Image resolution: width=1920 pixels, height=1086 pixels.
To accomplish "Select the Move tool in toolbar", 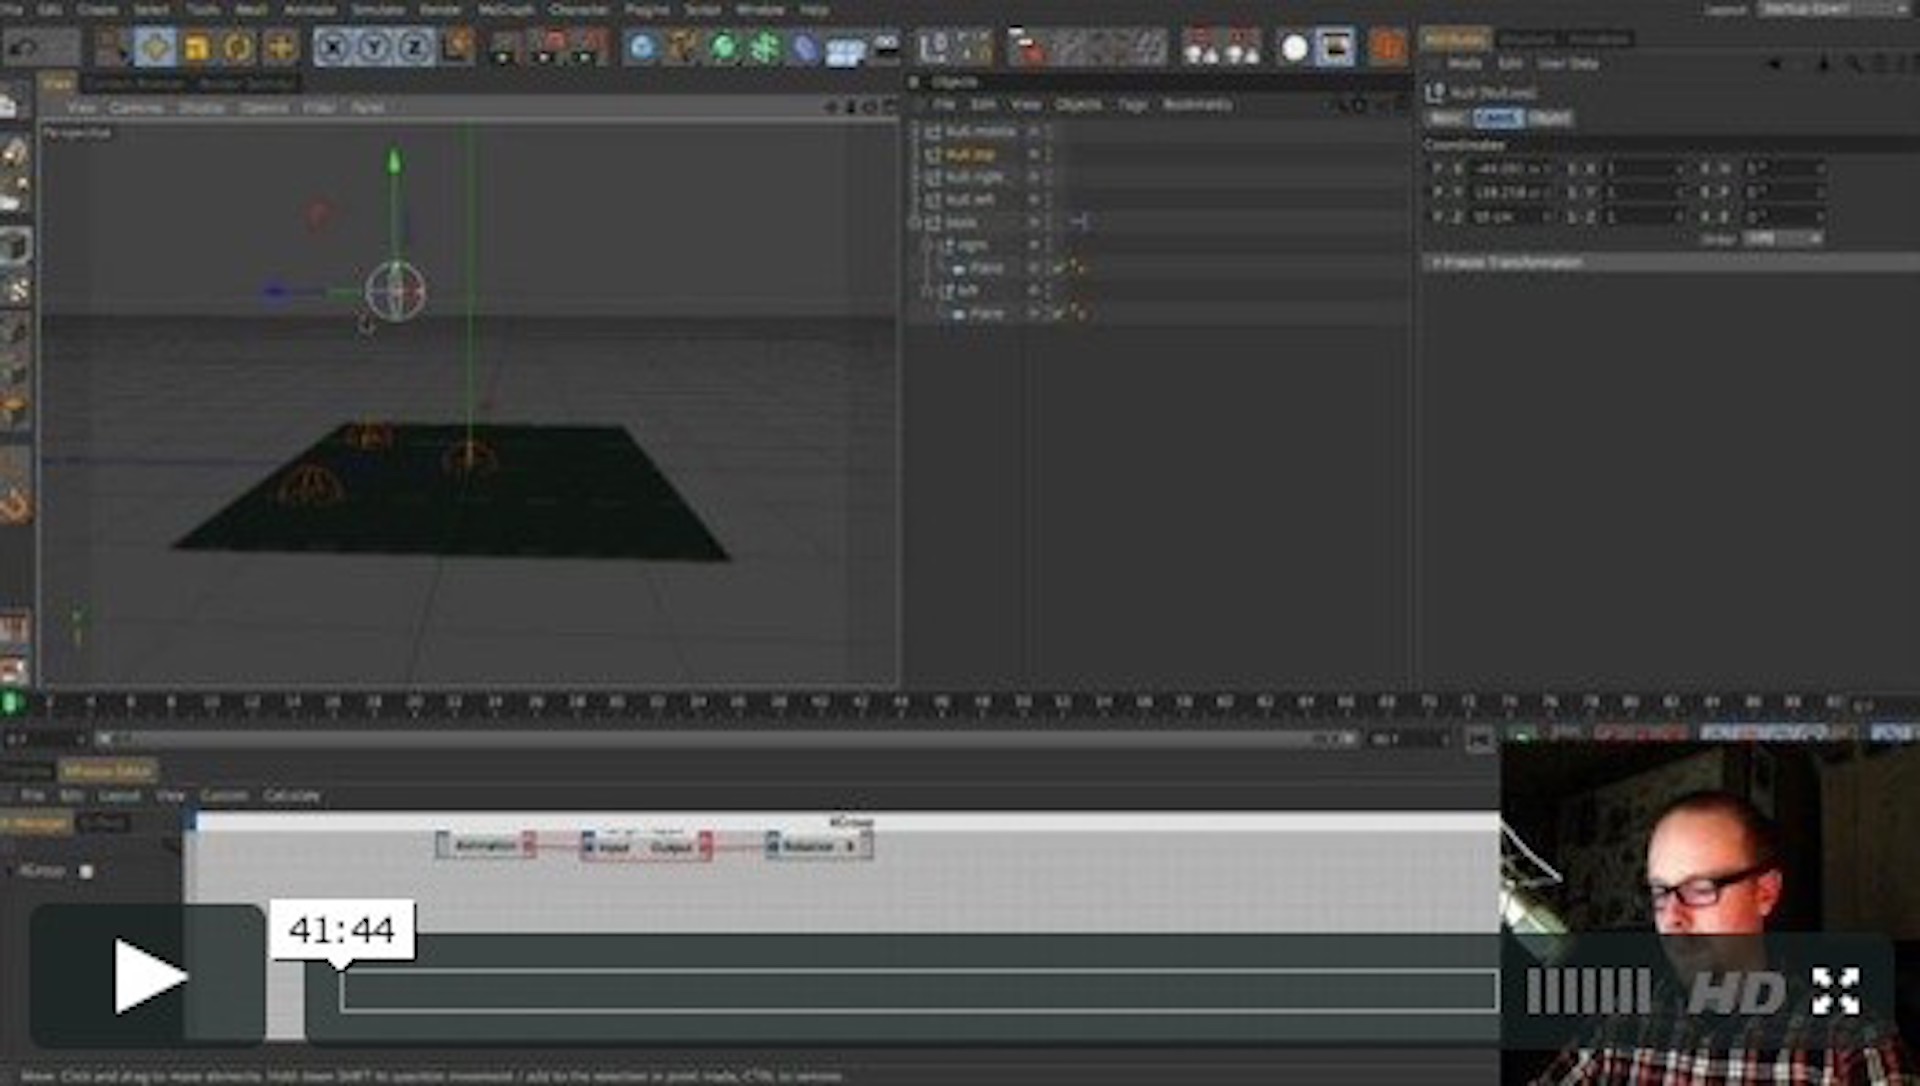I will (155, 47).
